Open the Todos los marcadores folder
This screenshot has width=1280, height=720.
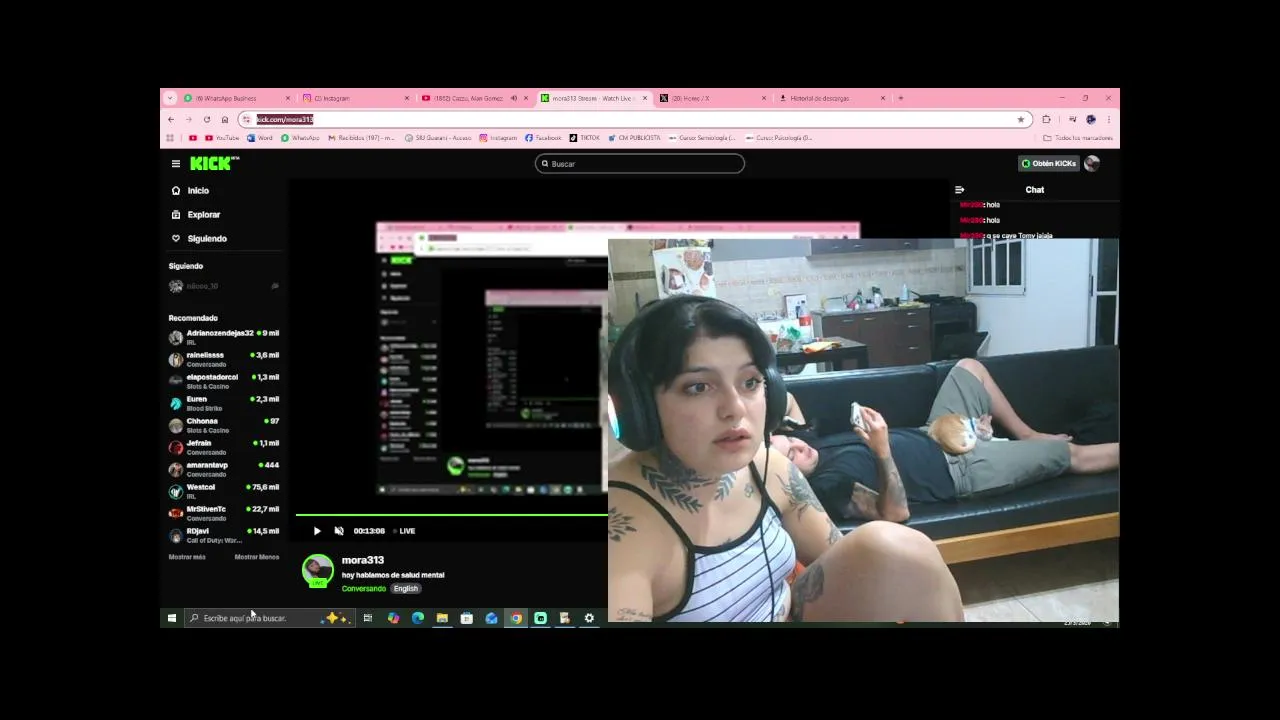pyautogui.click(x=1078, y=138)
